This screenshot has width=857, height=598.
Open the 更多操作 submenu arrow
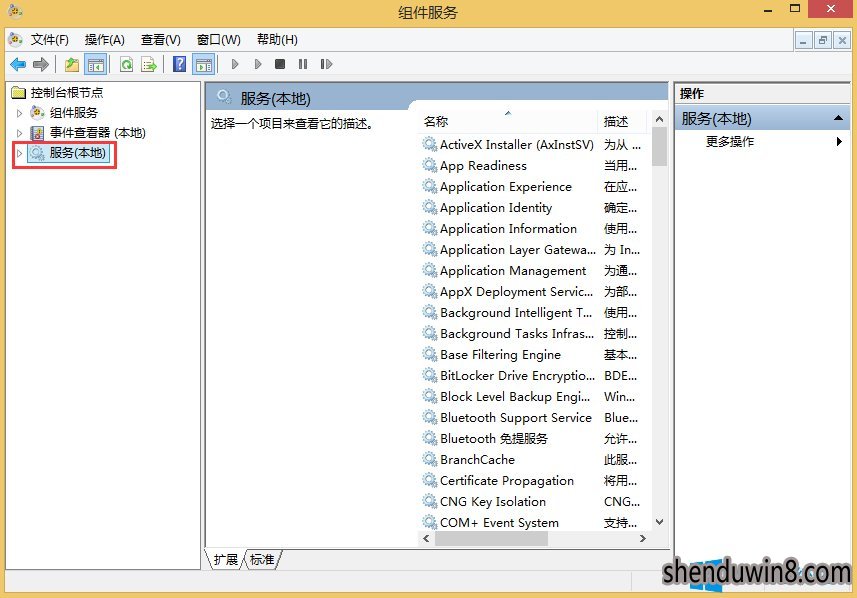[839, 142]
